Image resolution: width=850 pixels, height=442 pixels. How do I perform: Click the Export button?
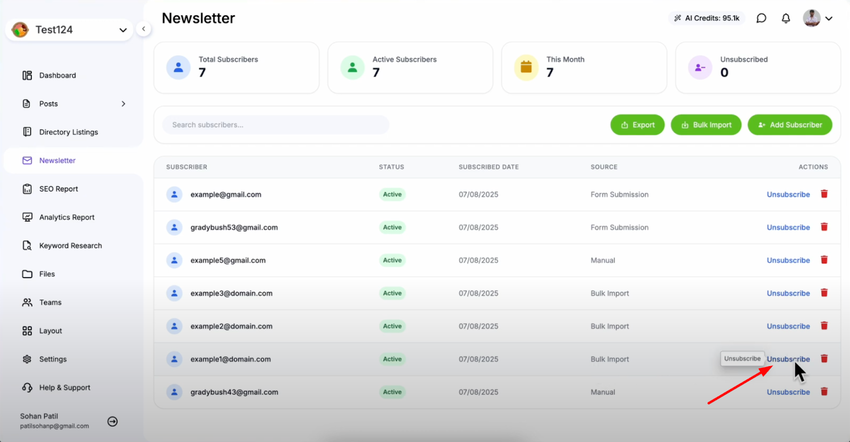637,125
